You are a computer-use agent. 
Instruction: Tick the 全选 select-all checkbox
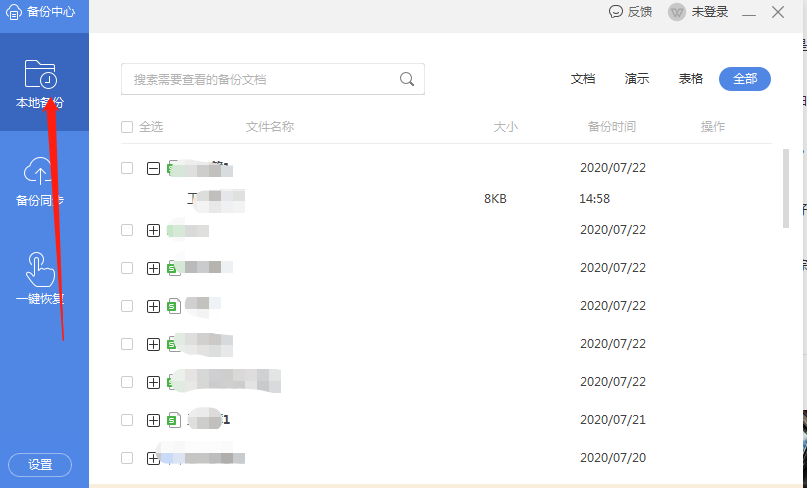tap(127, 127)
